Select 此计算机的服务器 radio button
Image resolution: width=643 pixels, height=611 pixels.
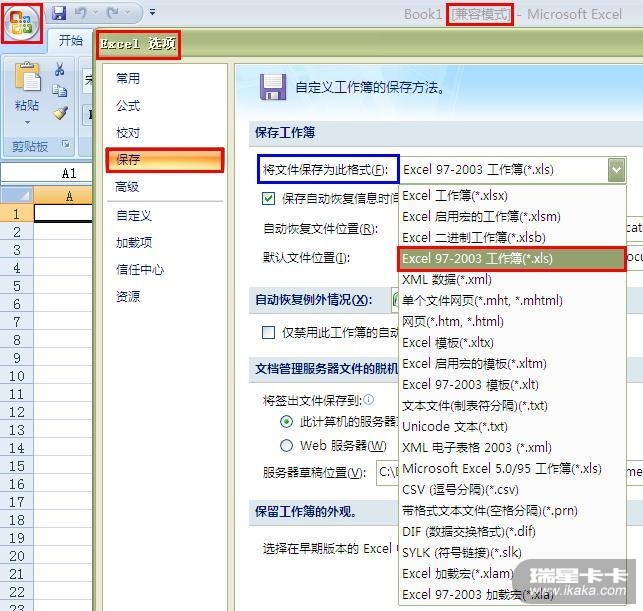pos(286,422)
